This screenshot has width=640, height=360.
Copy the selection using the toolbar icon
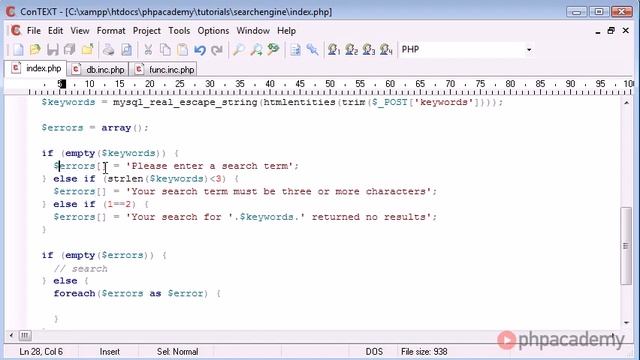click(165, 50)
